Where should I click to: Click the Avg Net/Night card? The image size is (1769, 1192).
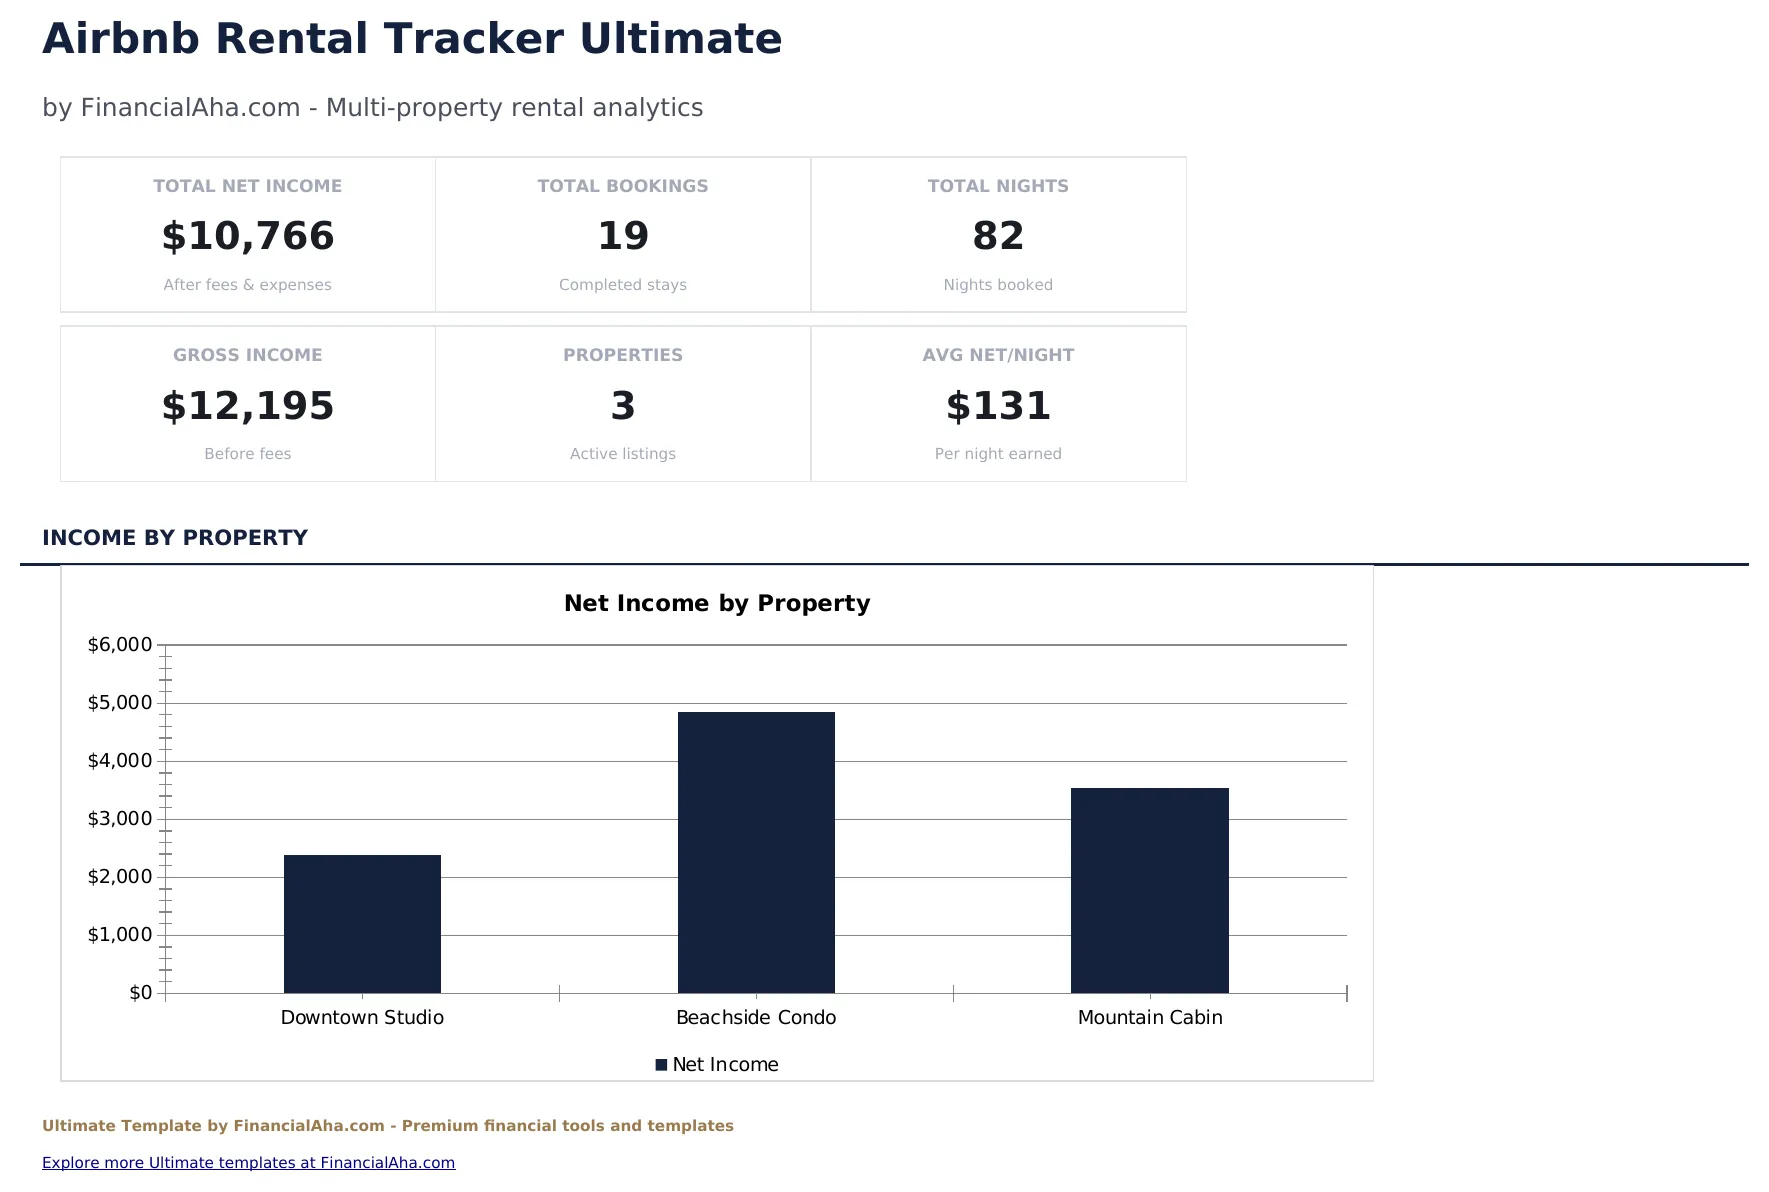998,403
